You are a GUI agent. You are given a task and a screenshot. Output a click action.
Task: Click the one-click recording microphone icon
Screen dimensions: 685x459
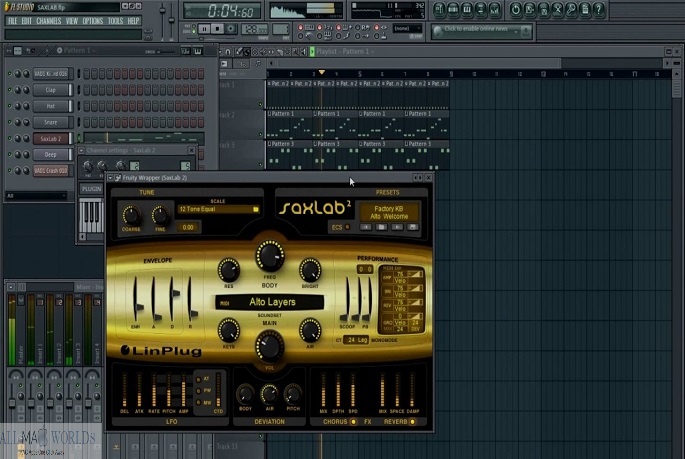point(571,10)
